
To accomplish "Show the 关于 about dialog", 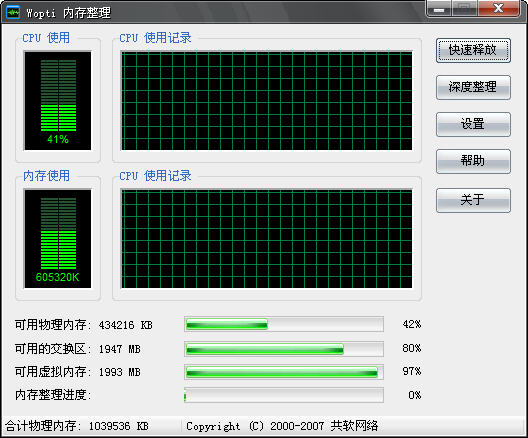I will click(x=473, y=200).
